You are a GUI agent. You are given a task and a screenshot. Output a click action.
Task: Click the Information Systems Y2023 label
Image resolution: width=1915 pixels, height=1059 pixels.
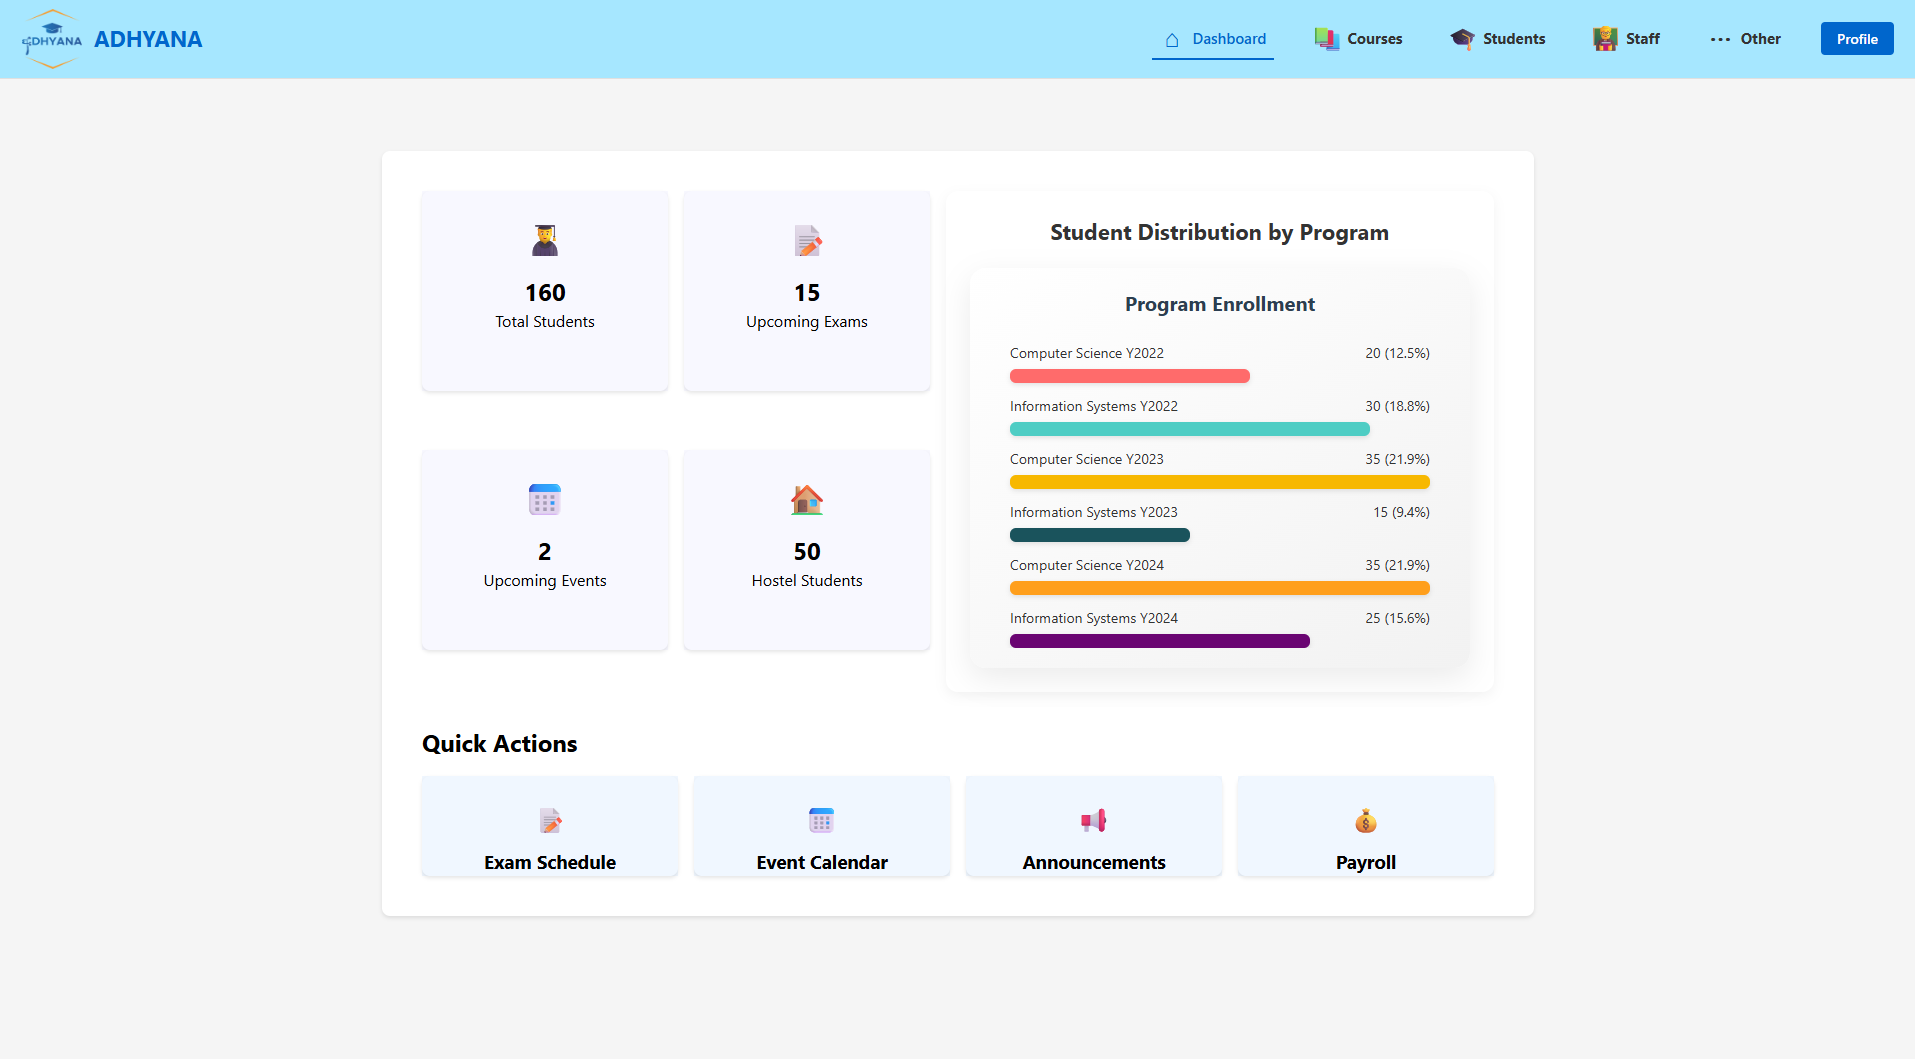tap(1094, 512)
